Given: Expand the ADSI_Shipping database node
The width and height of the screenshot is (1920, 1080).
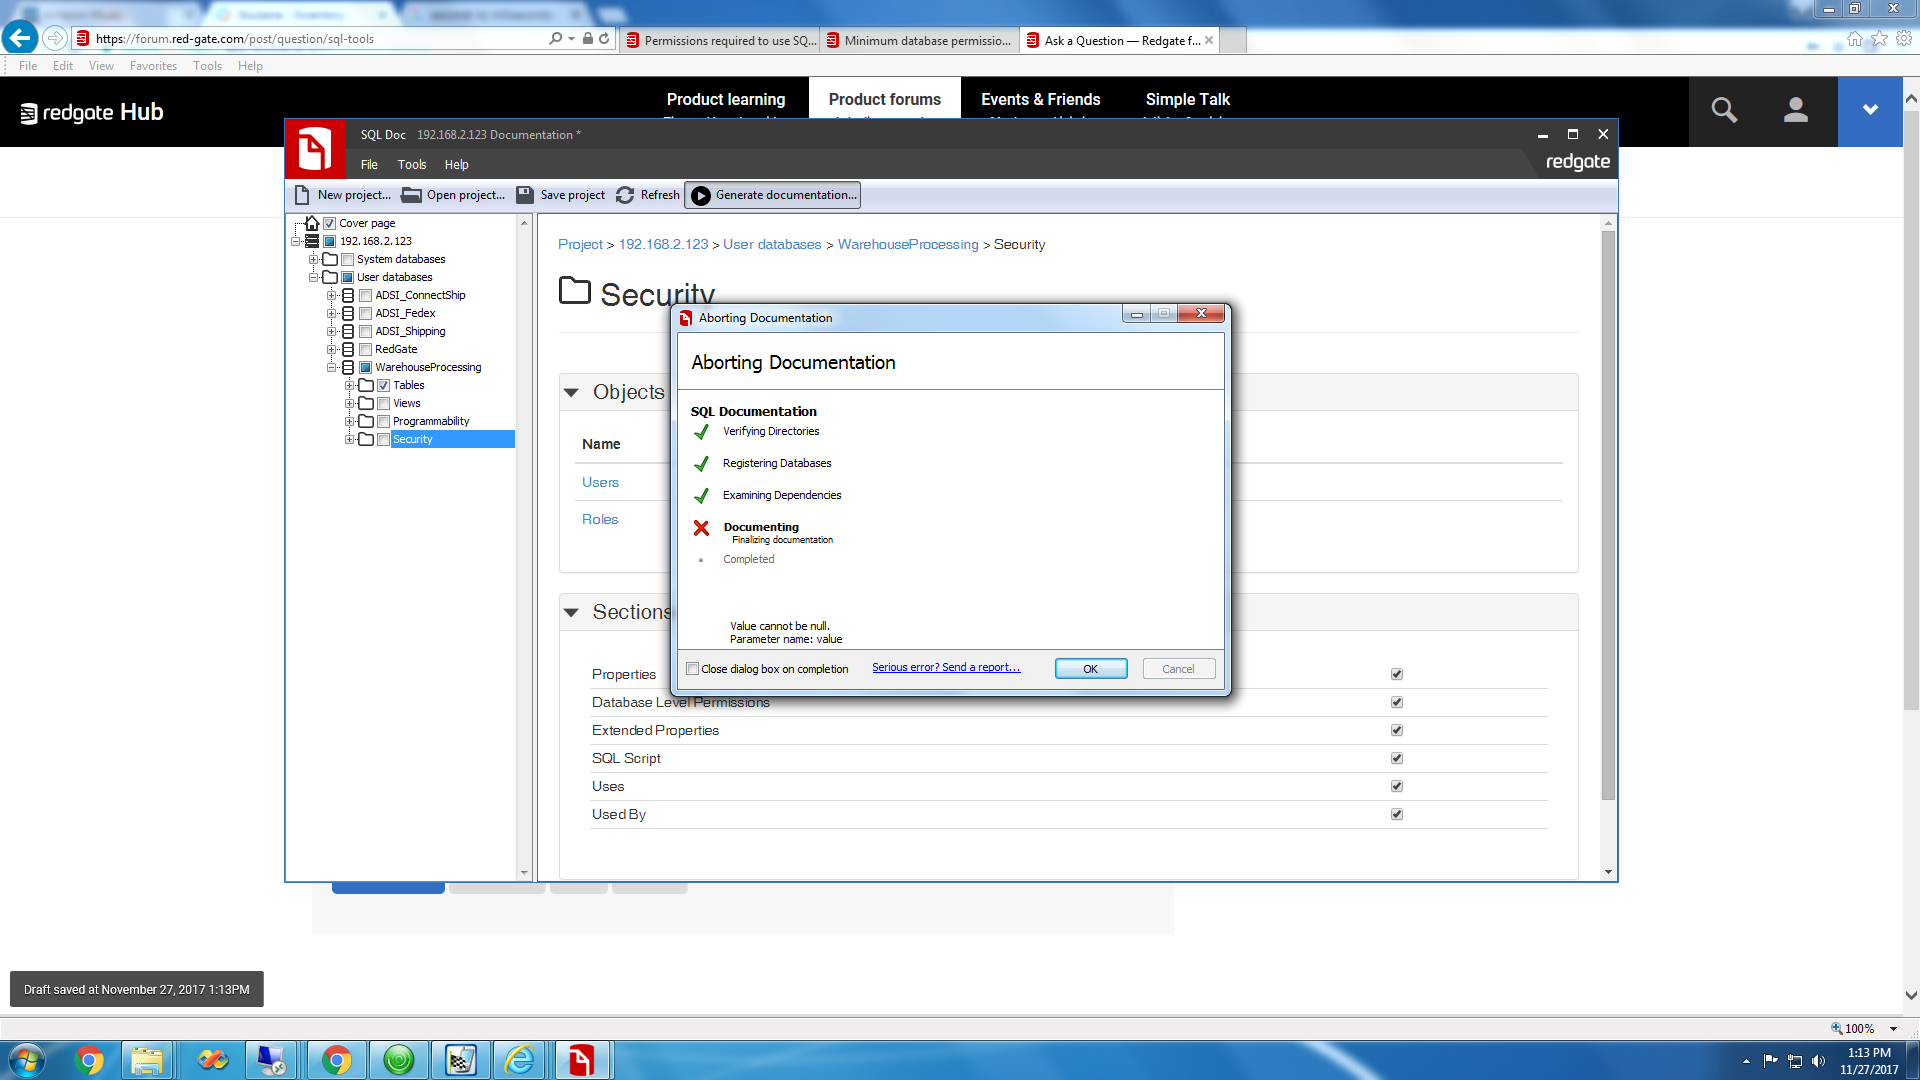Looking at the screenshot, I should tap(331, 331).
